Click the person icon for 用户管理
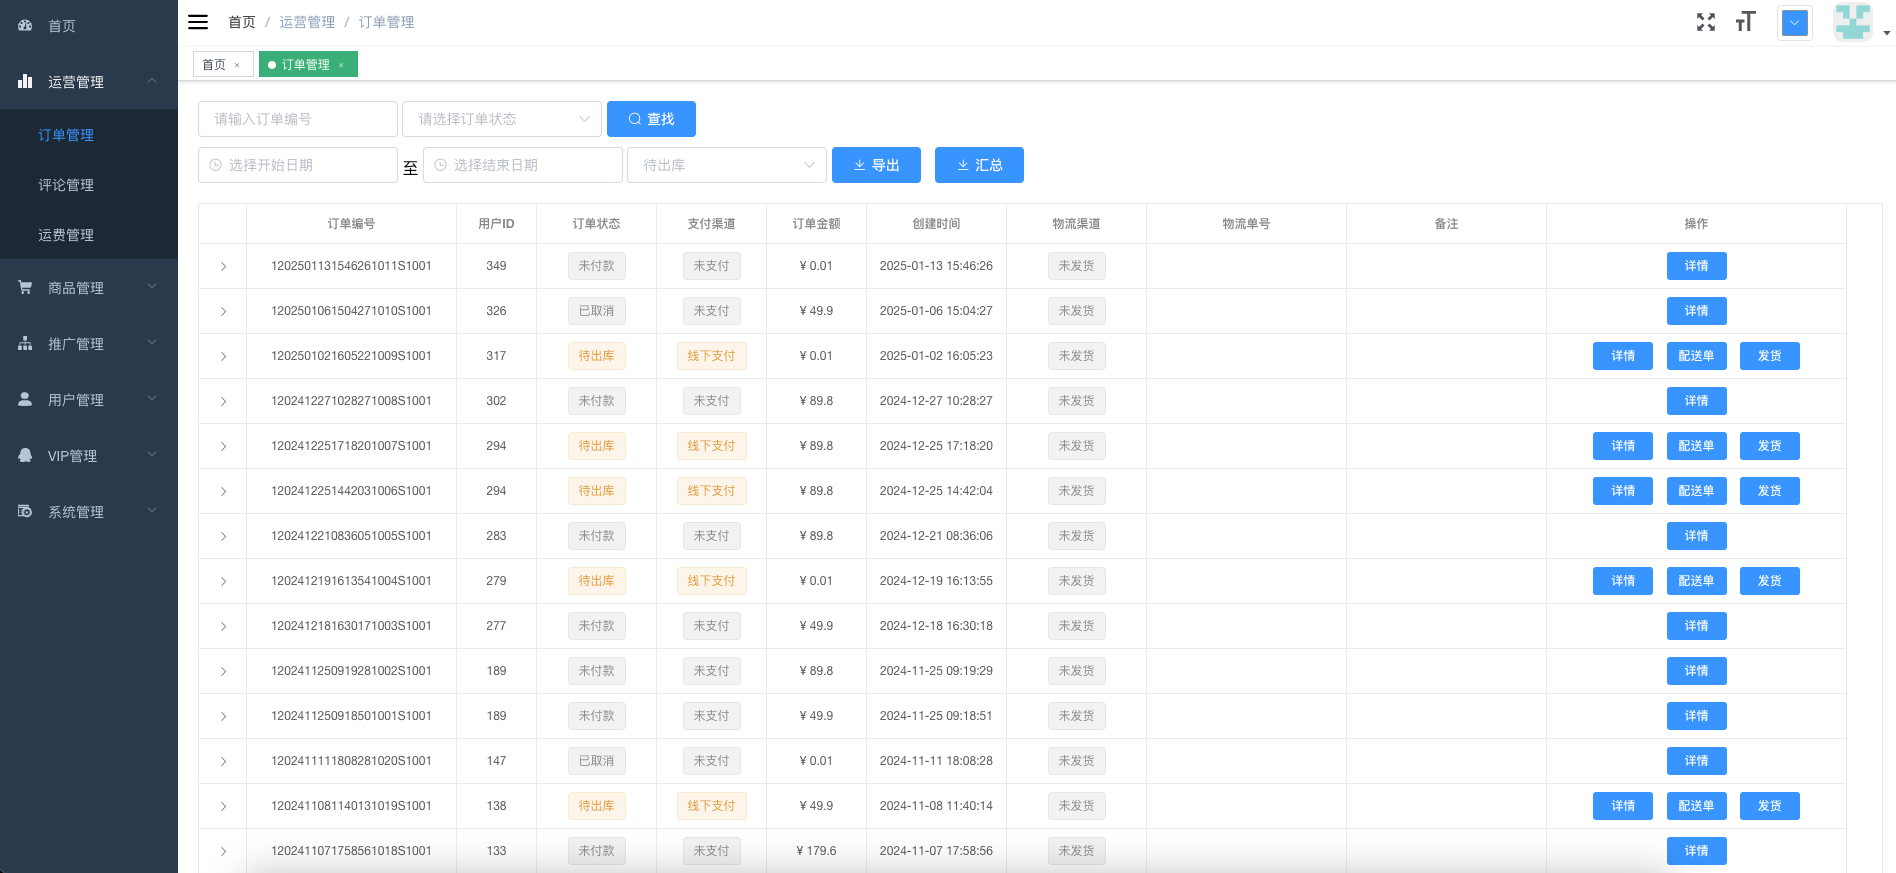 25,399
